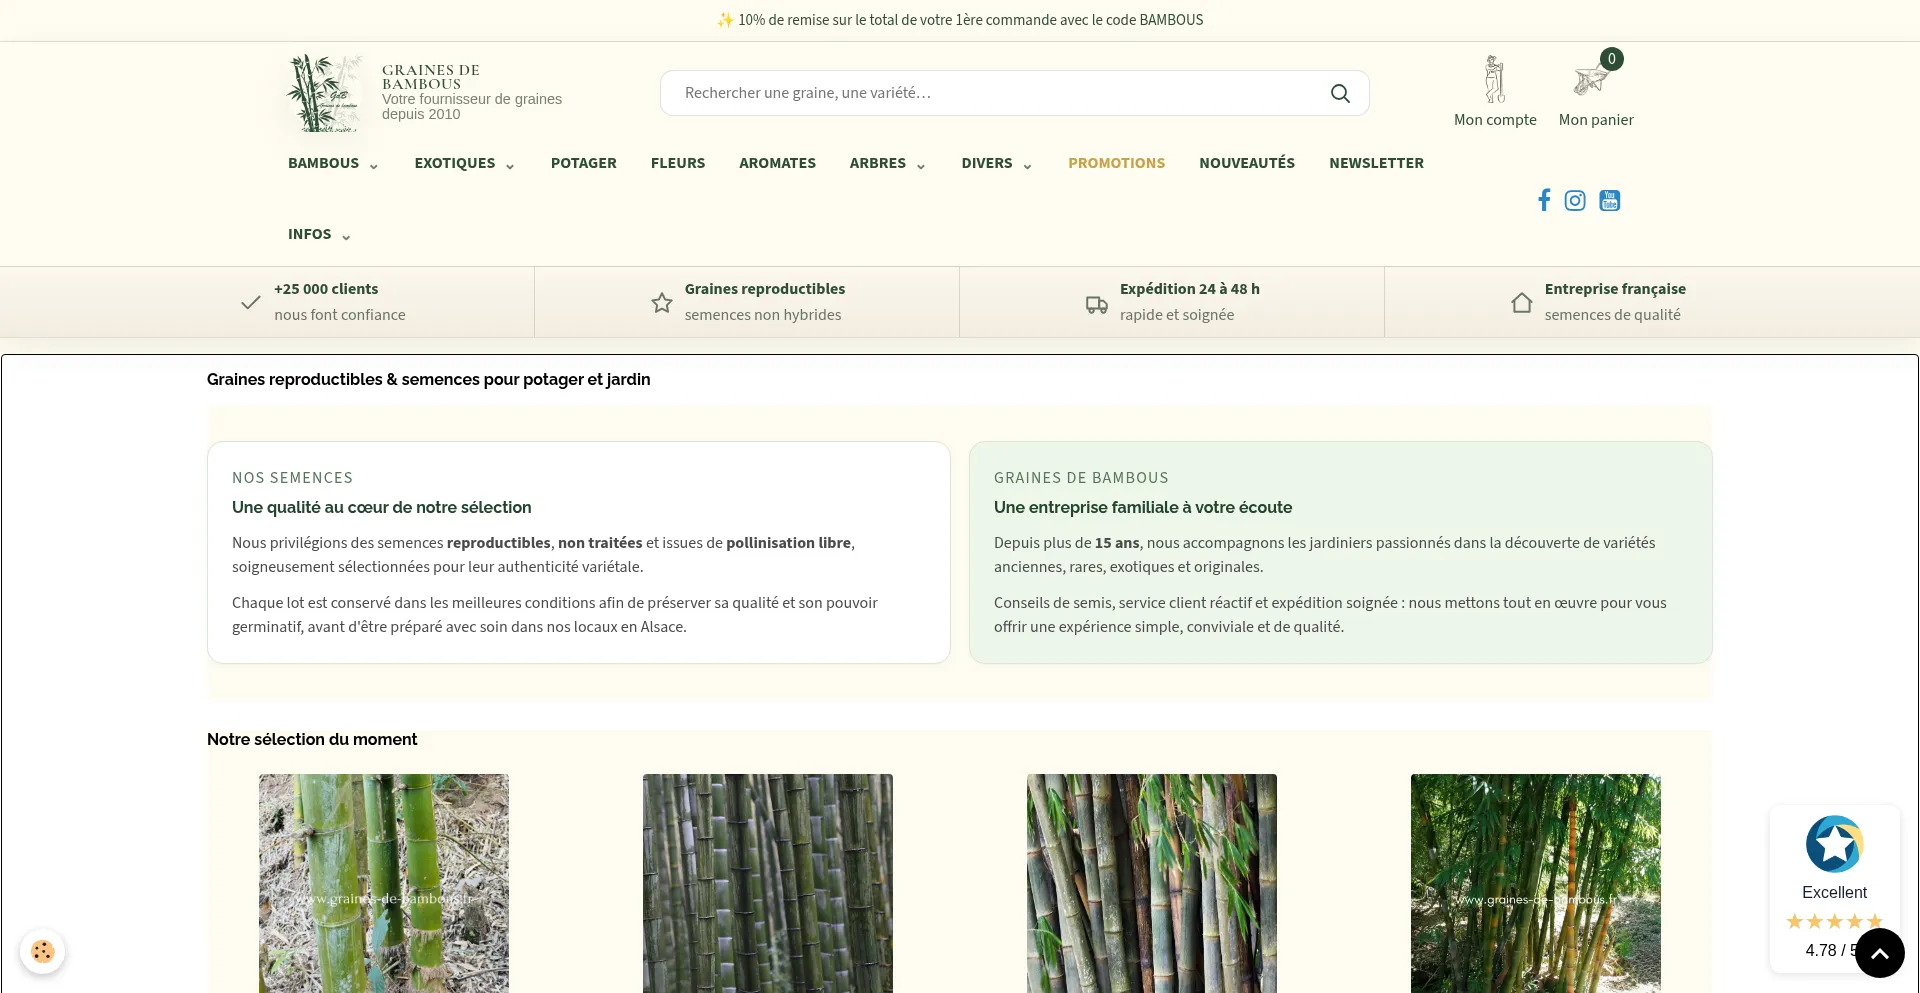Expand the ARBRES menu chevron
The width and height of the screenshot is (1920, 993).
tap(921, 166)
